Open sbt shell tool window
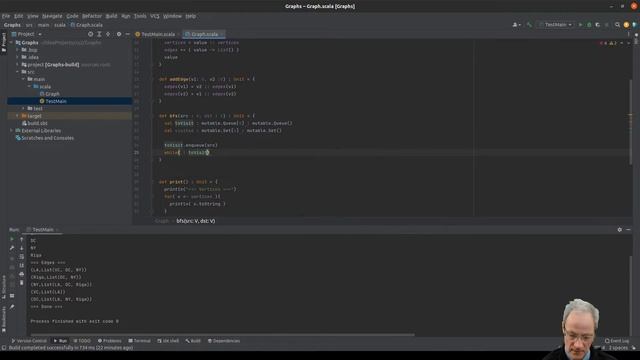 click(x=168, y=341)
